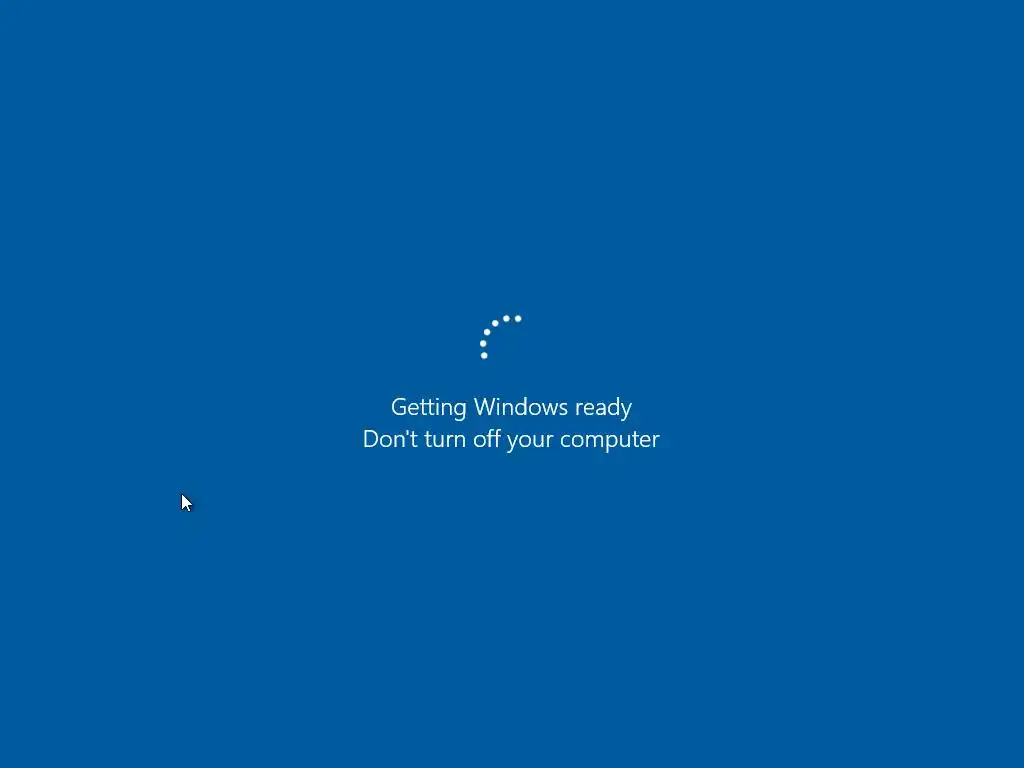Click the word "Getting"

(x=428, y=408)
